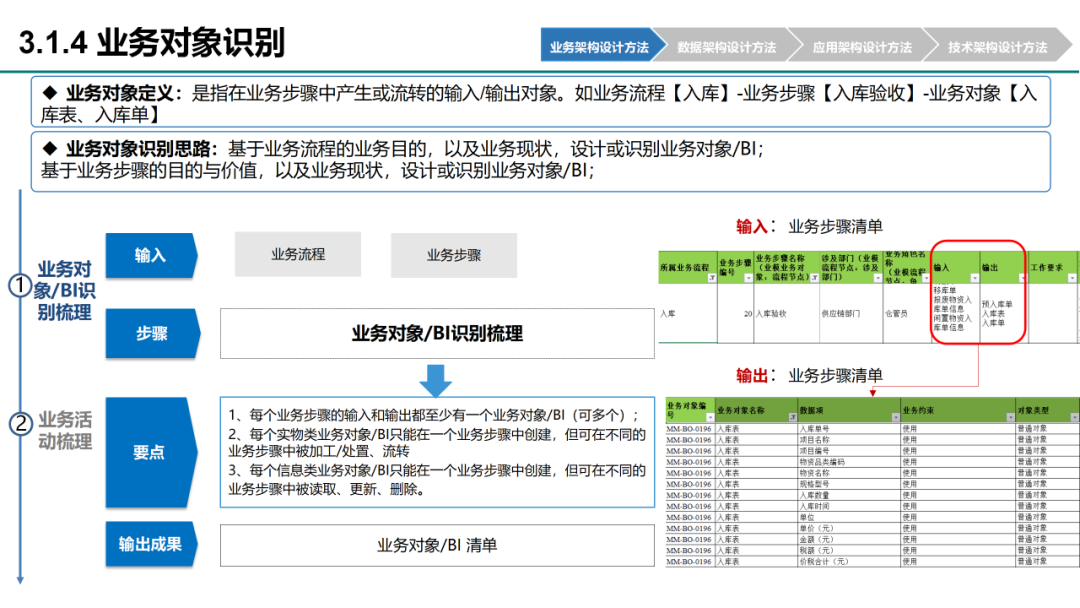Click the 3.1.4 业务对象识别 slide title

[x=152, y=43]
